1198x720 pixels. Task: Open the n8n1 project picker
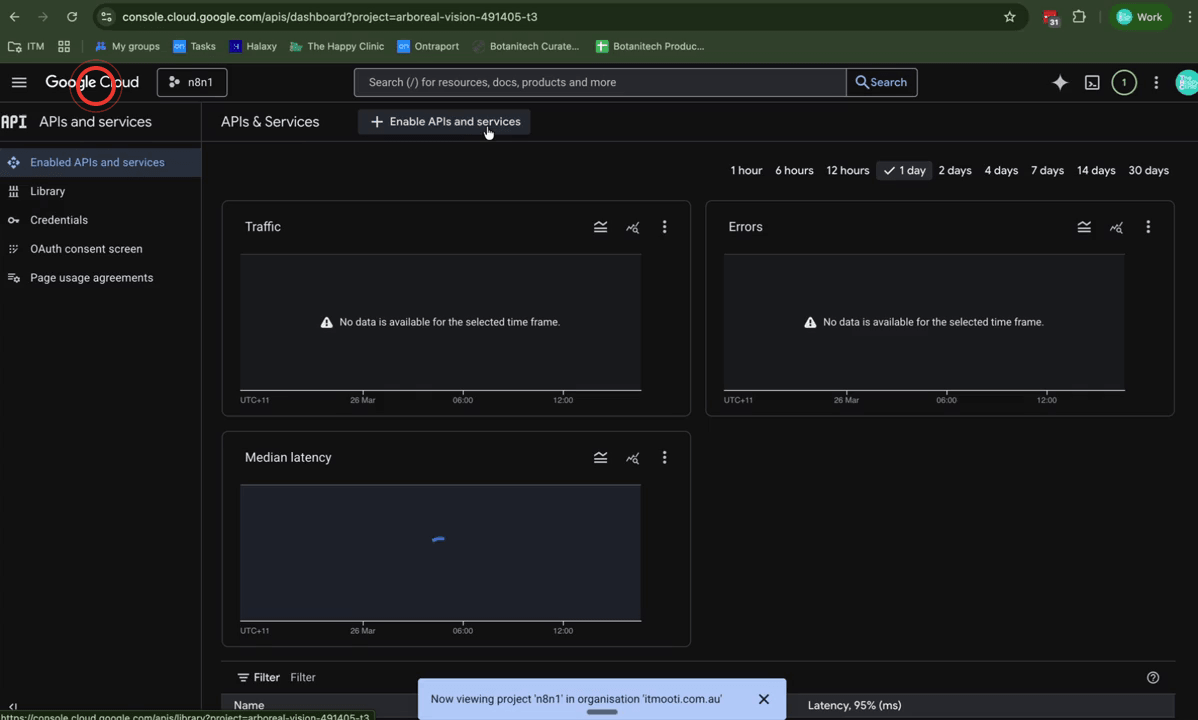(191, 82)
